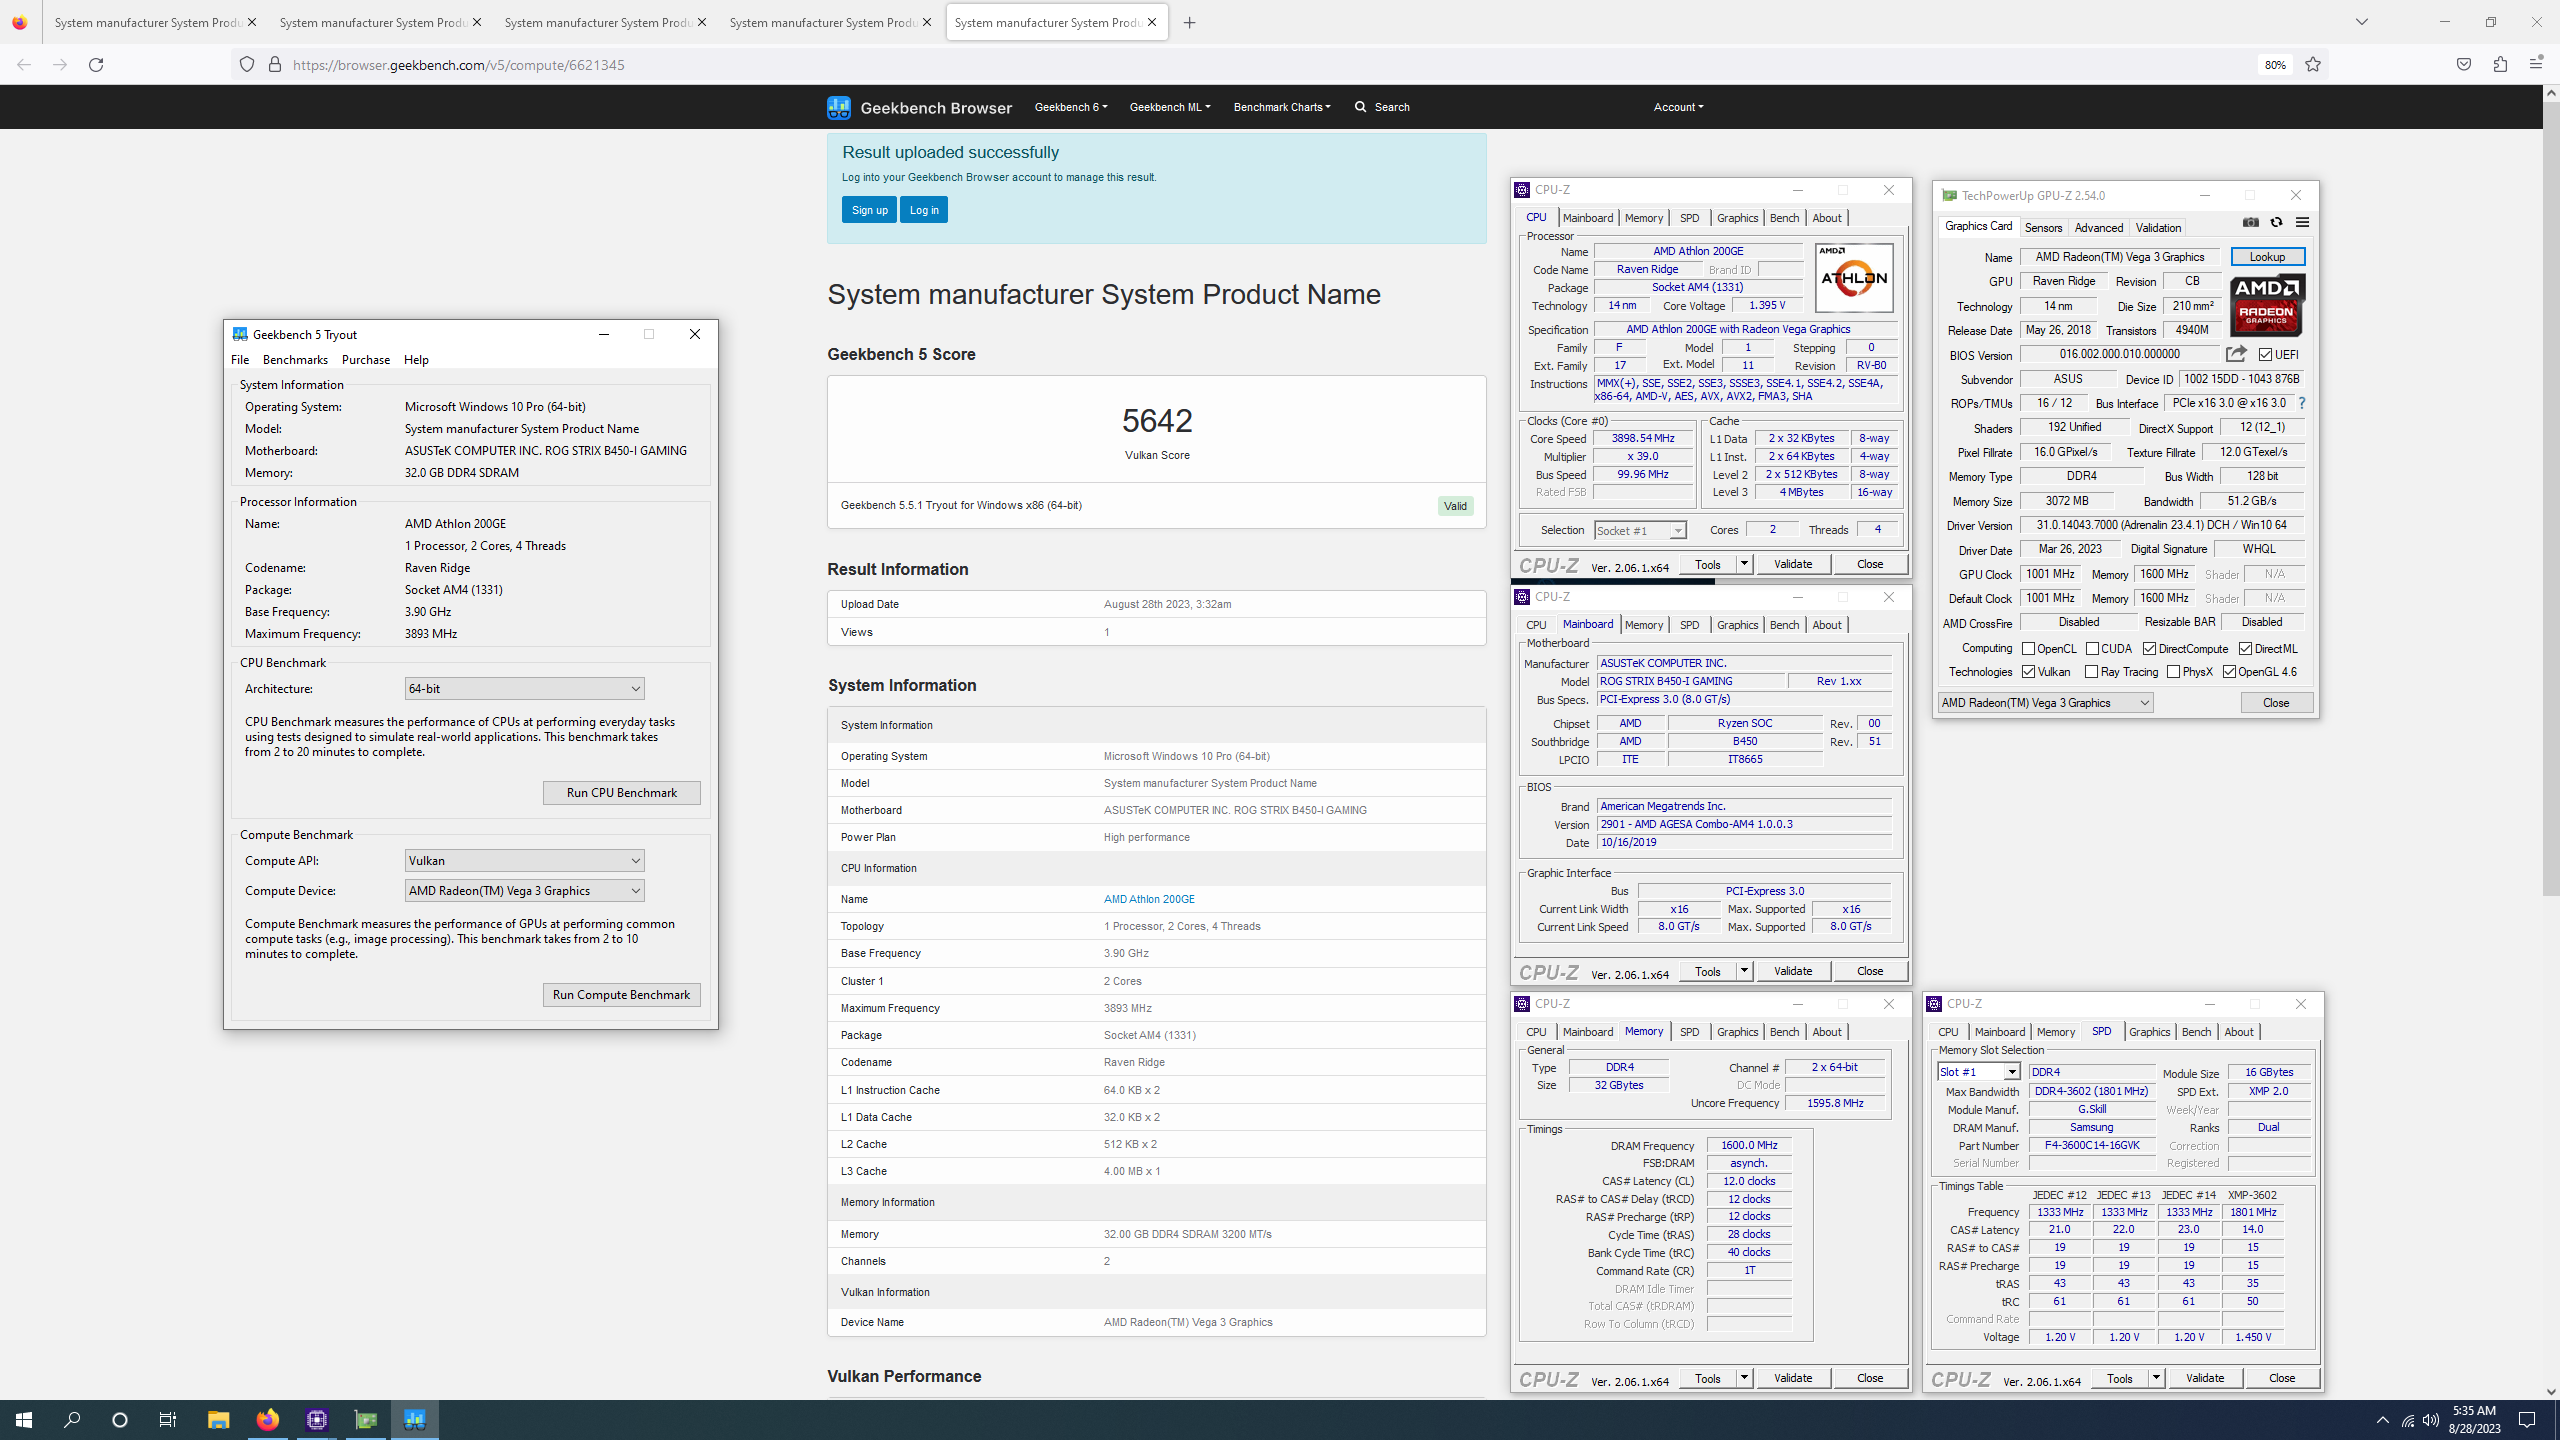Open the Compute API Vulkan dropdown
The image size is (2560, 1440).
pos(524,861)
